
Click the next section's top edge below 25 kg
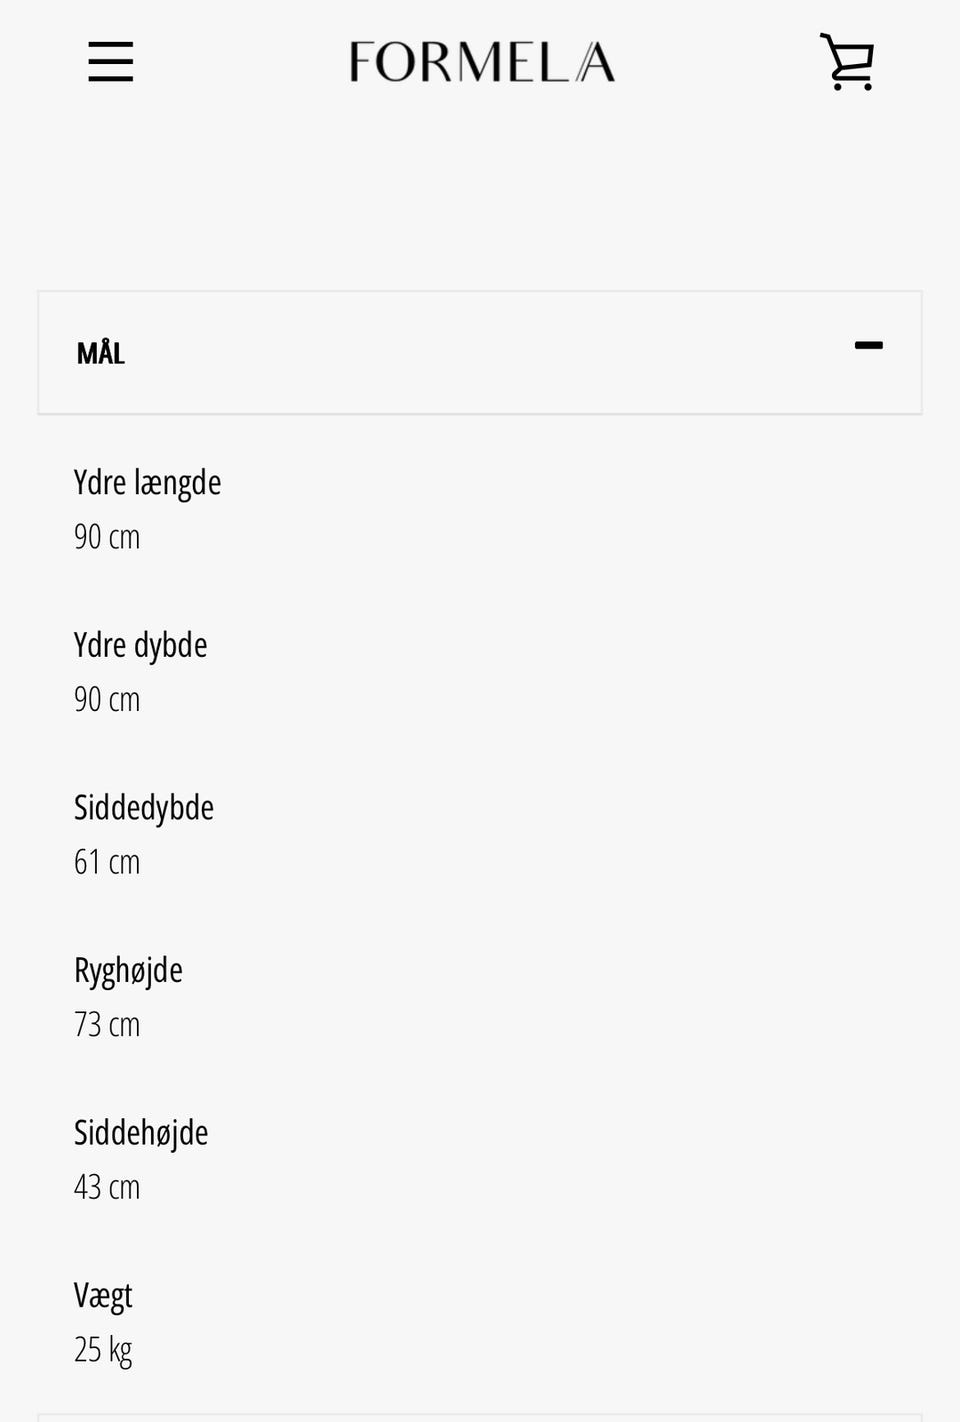click(x=480, y=1417)
